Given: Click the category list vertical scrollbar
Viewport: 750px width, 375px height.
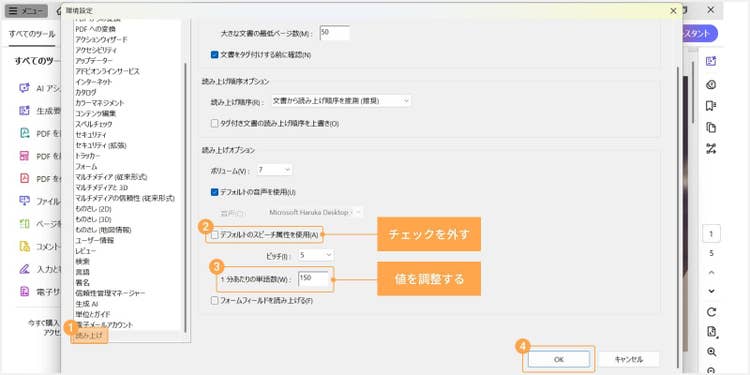Looking at the screenshot, I should [x=186, y=197].
